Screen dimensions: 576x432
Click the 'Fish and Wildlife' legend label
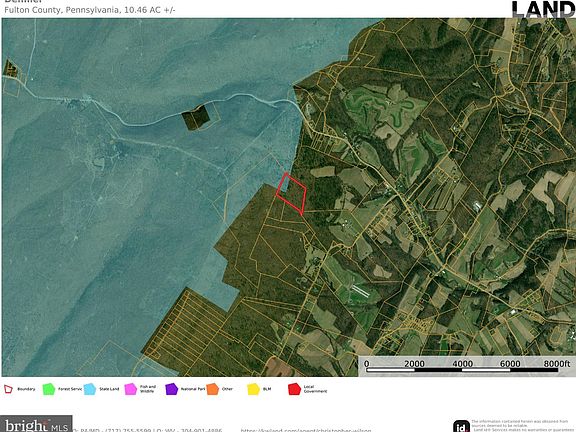pyautogui.click(x=148, y=389)
